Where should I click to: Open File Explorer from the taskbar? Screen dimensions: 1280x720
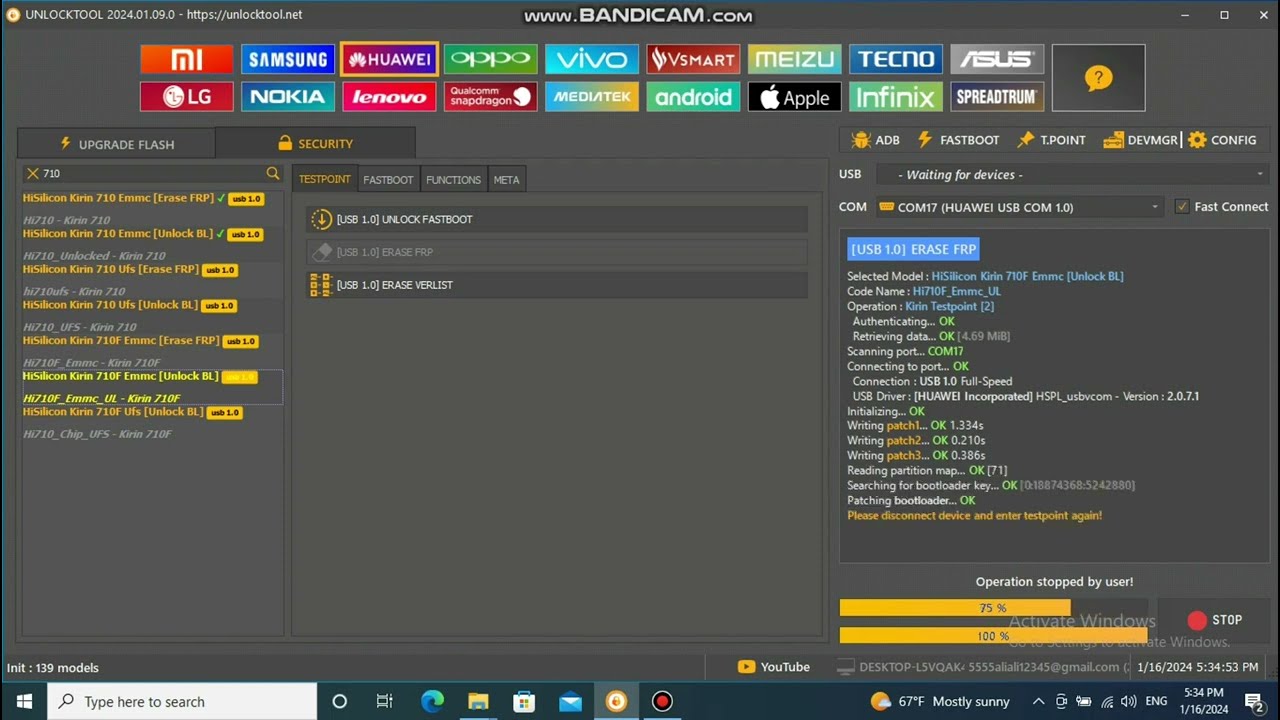pyautogui.click(x=478, y=701)
